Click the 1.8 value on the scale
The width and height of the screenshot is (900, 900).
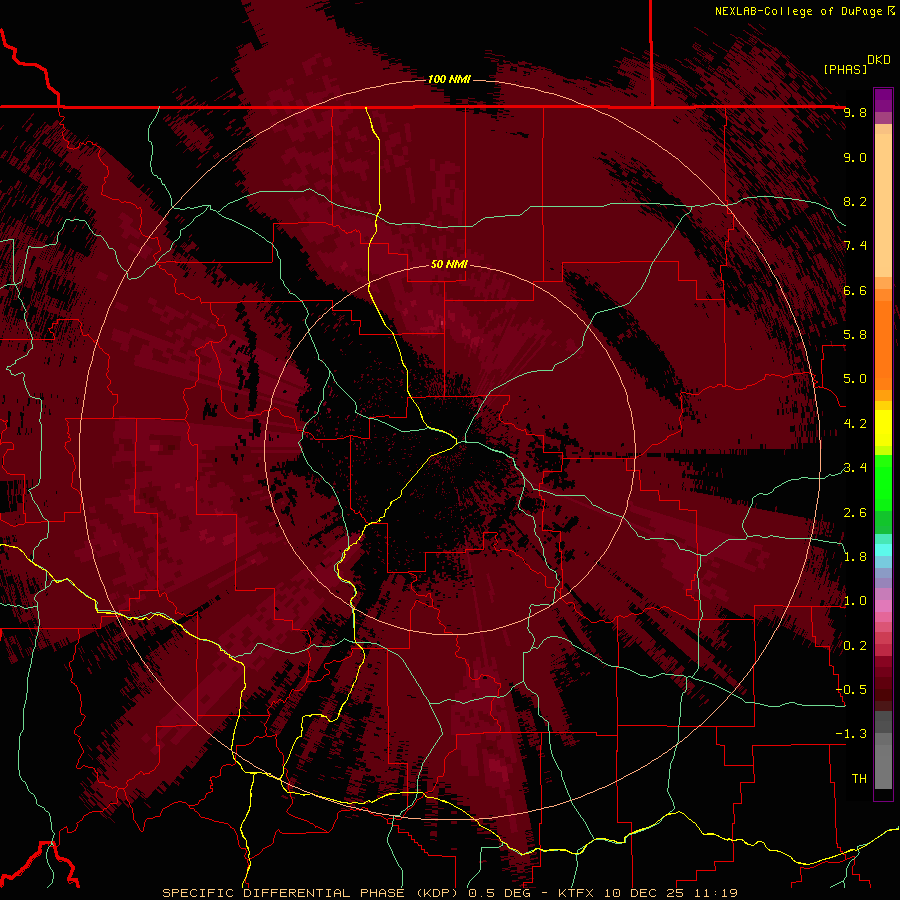pos(855,557)
